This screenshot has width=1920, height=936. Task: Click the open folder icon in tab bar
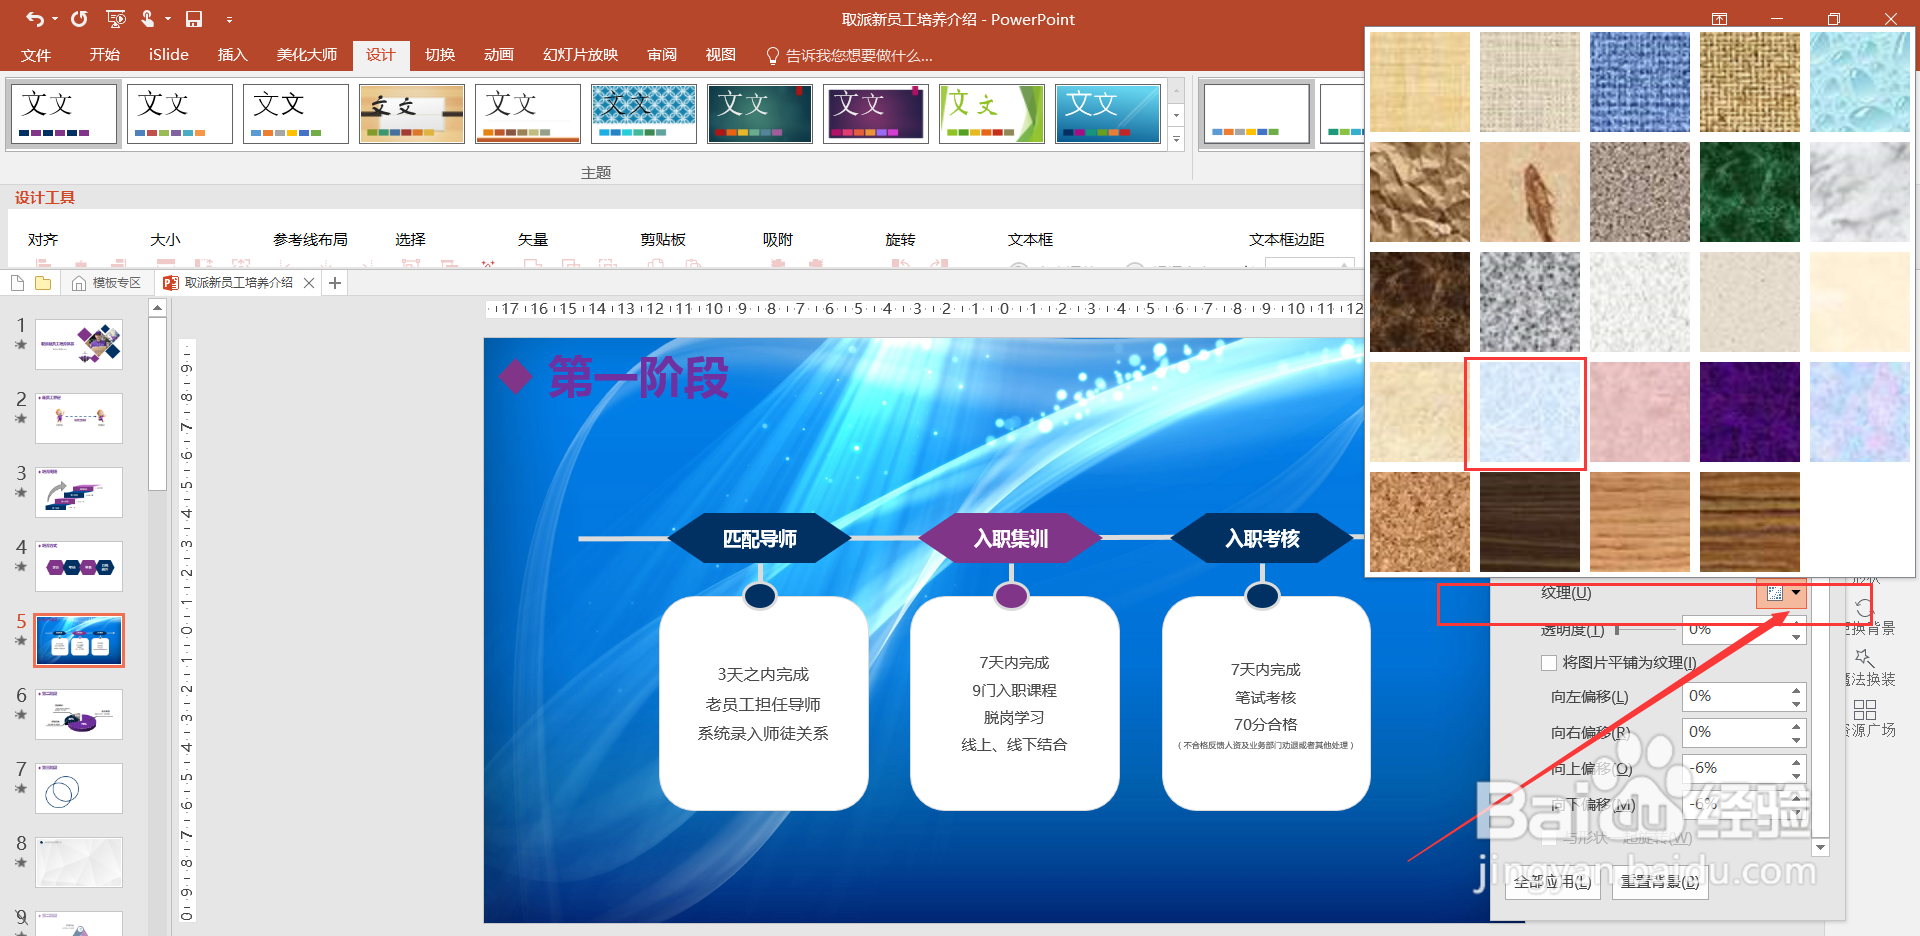click(43, 283)
